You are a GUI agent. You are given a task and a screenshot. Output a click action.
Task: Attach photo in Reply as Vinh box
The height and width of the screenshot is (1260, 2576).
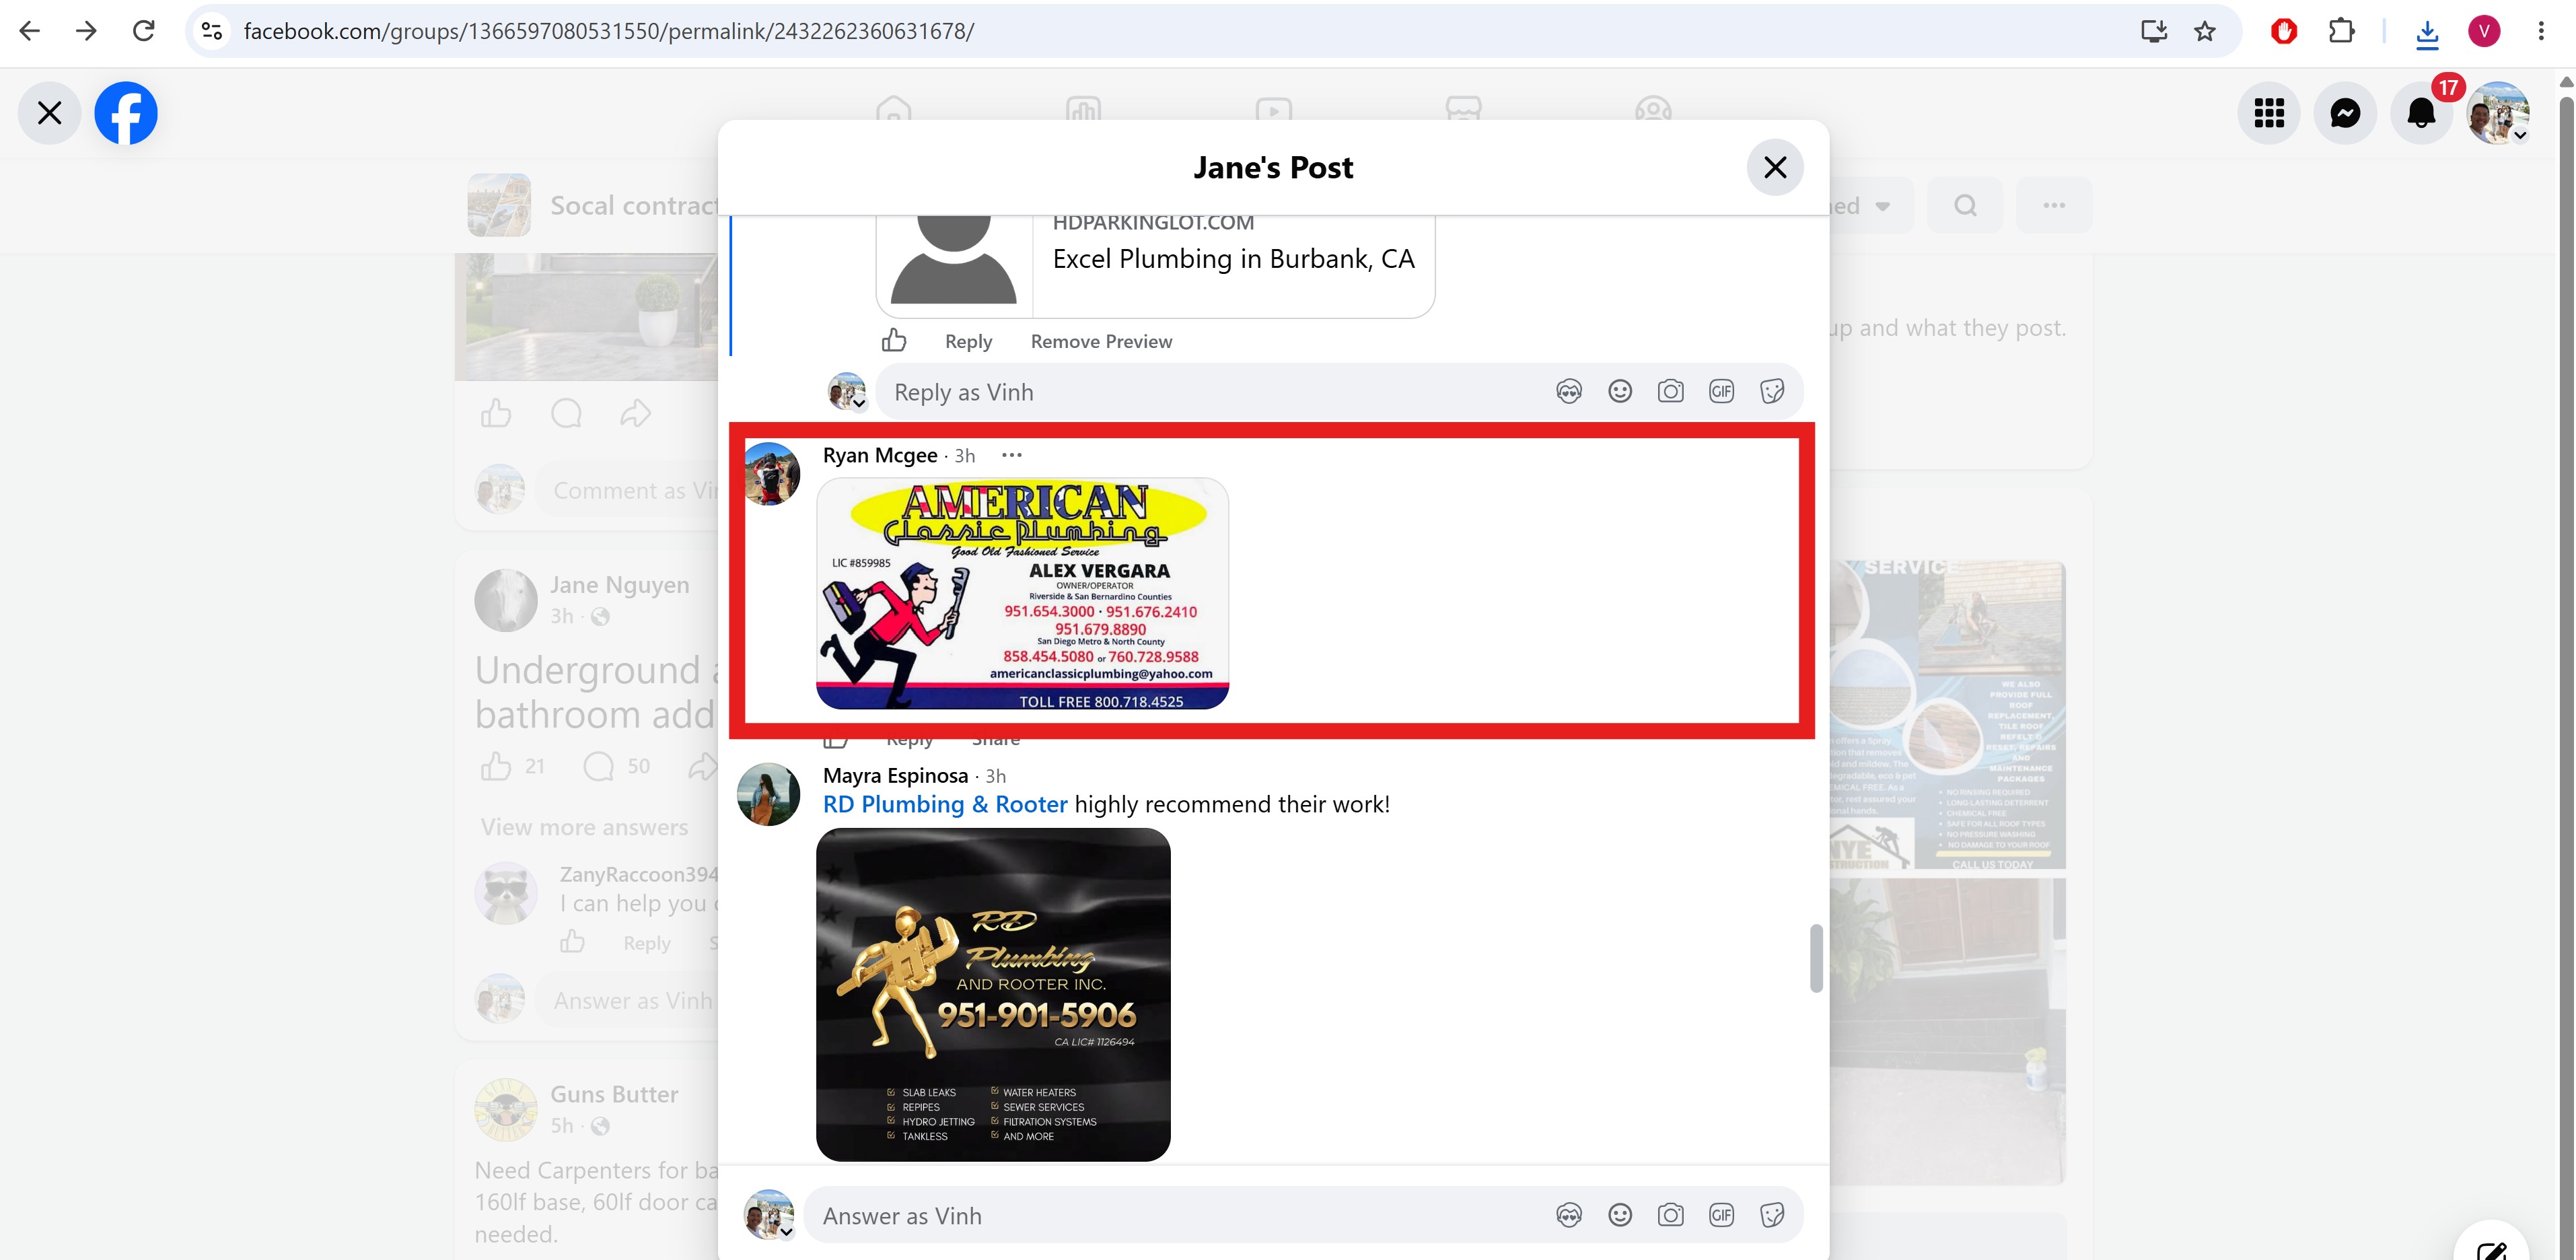[1671, 392]
